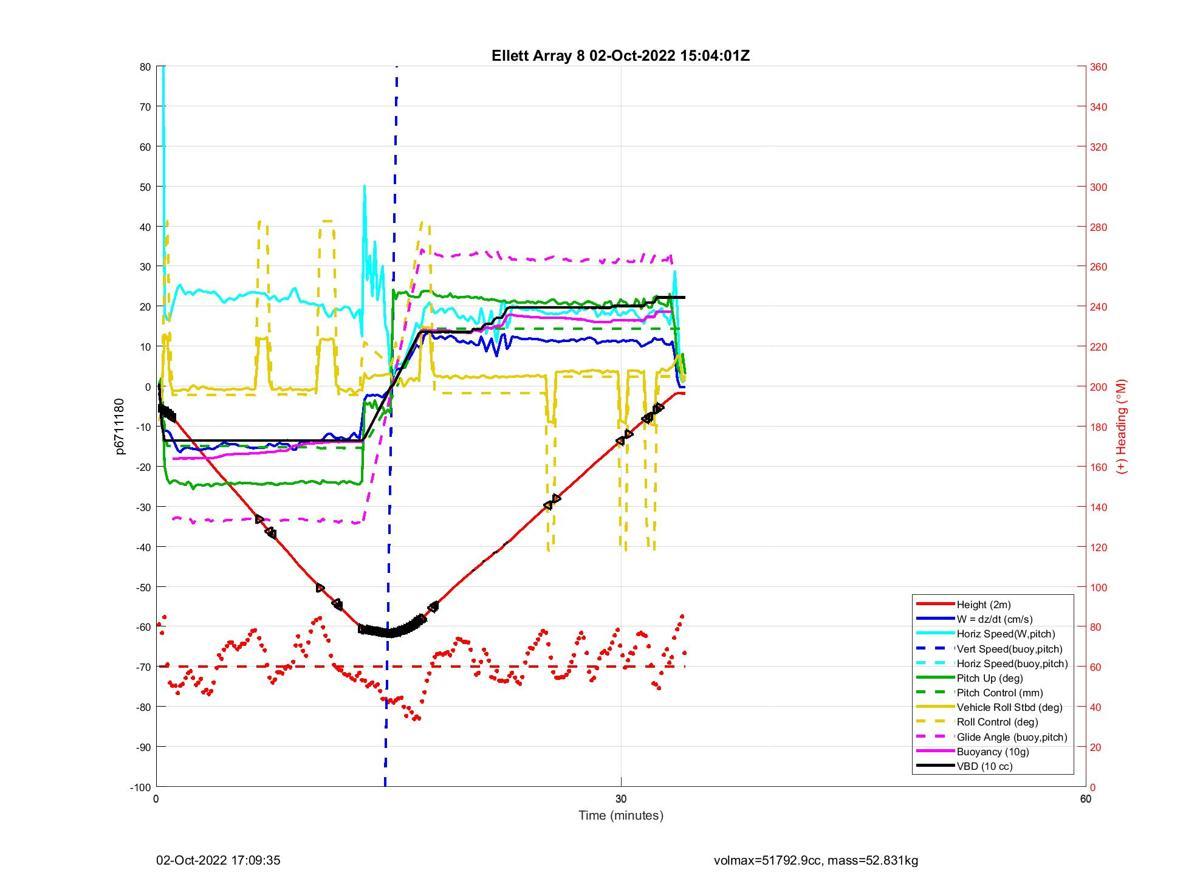Click the -50 tick on left axis

pyautogui.click(x=142, y=587)
